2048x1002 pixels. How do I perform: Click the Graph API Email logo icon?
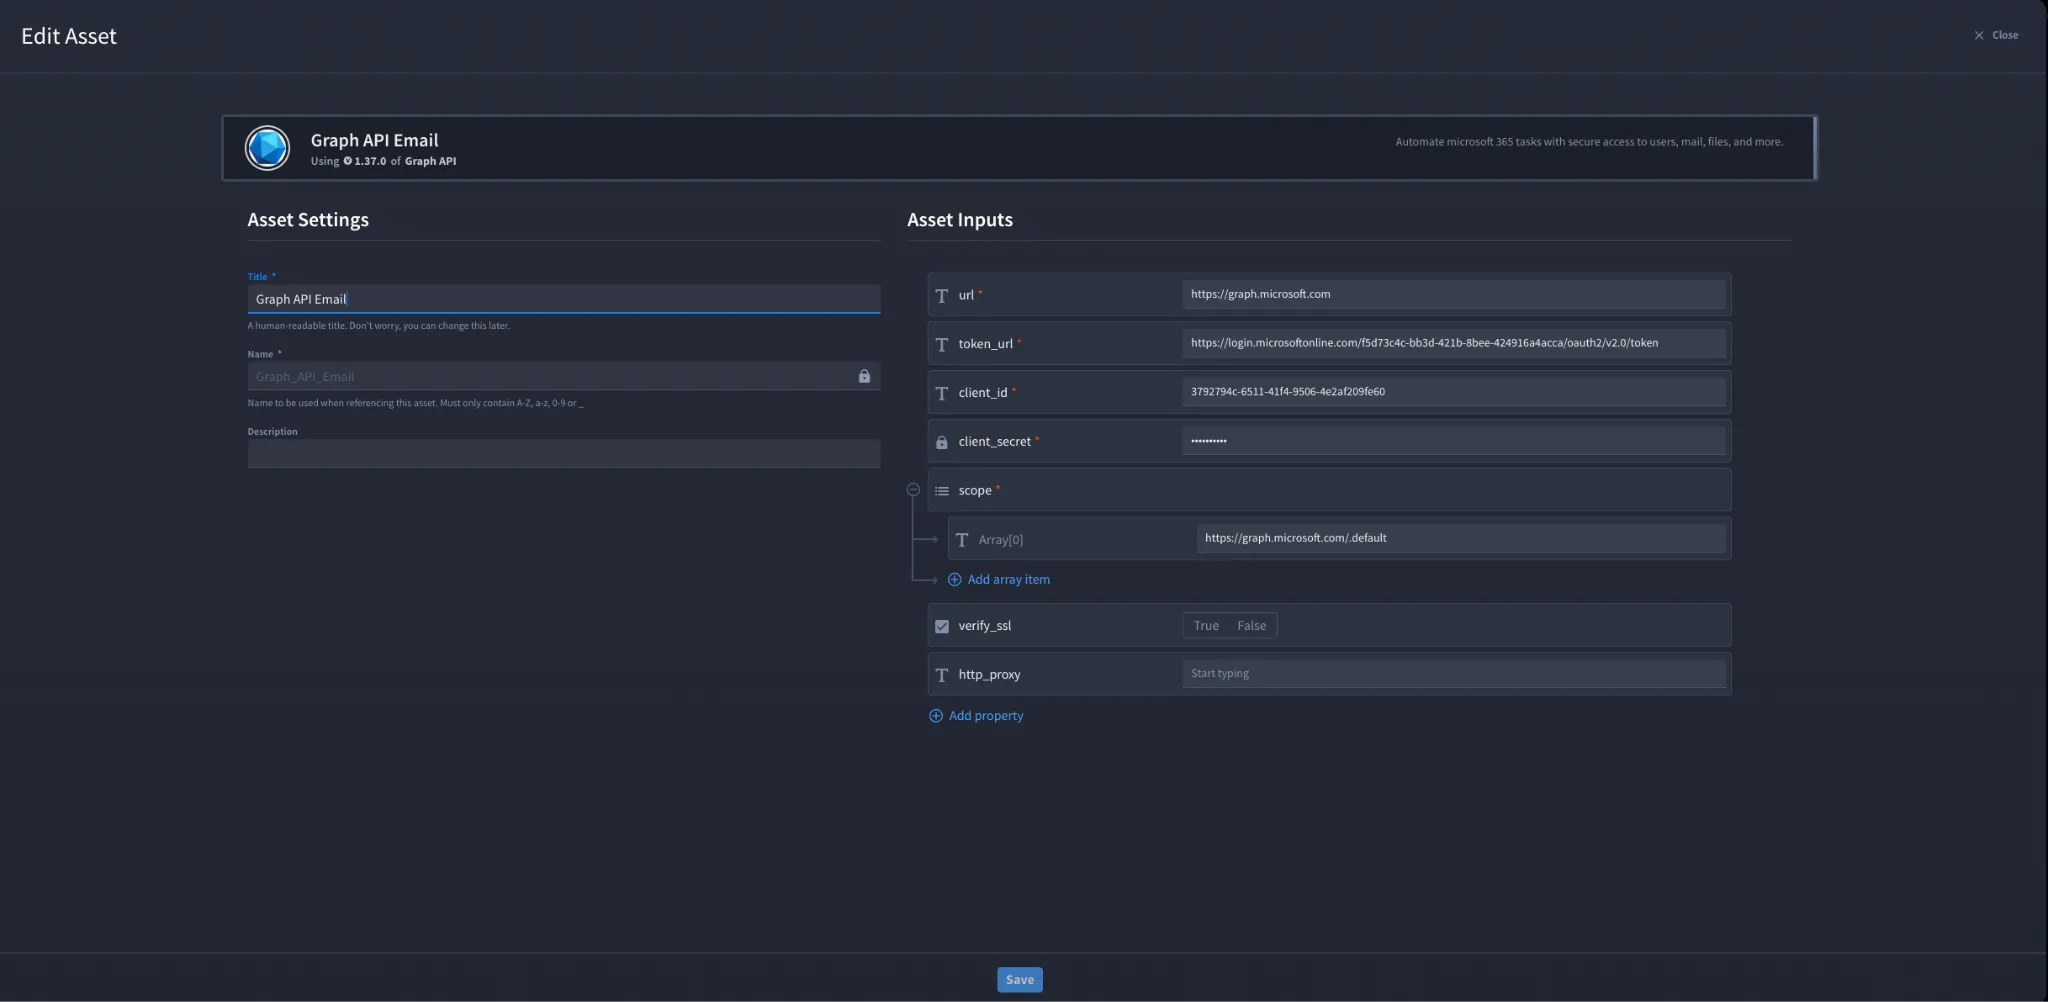(267, 148)
